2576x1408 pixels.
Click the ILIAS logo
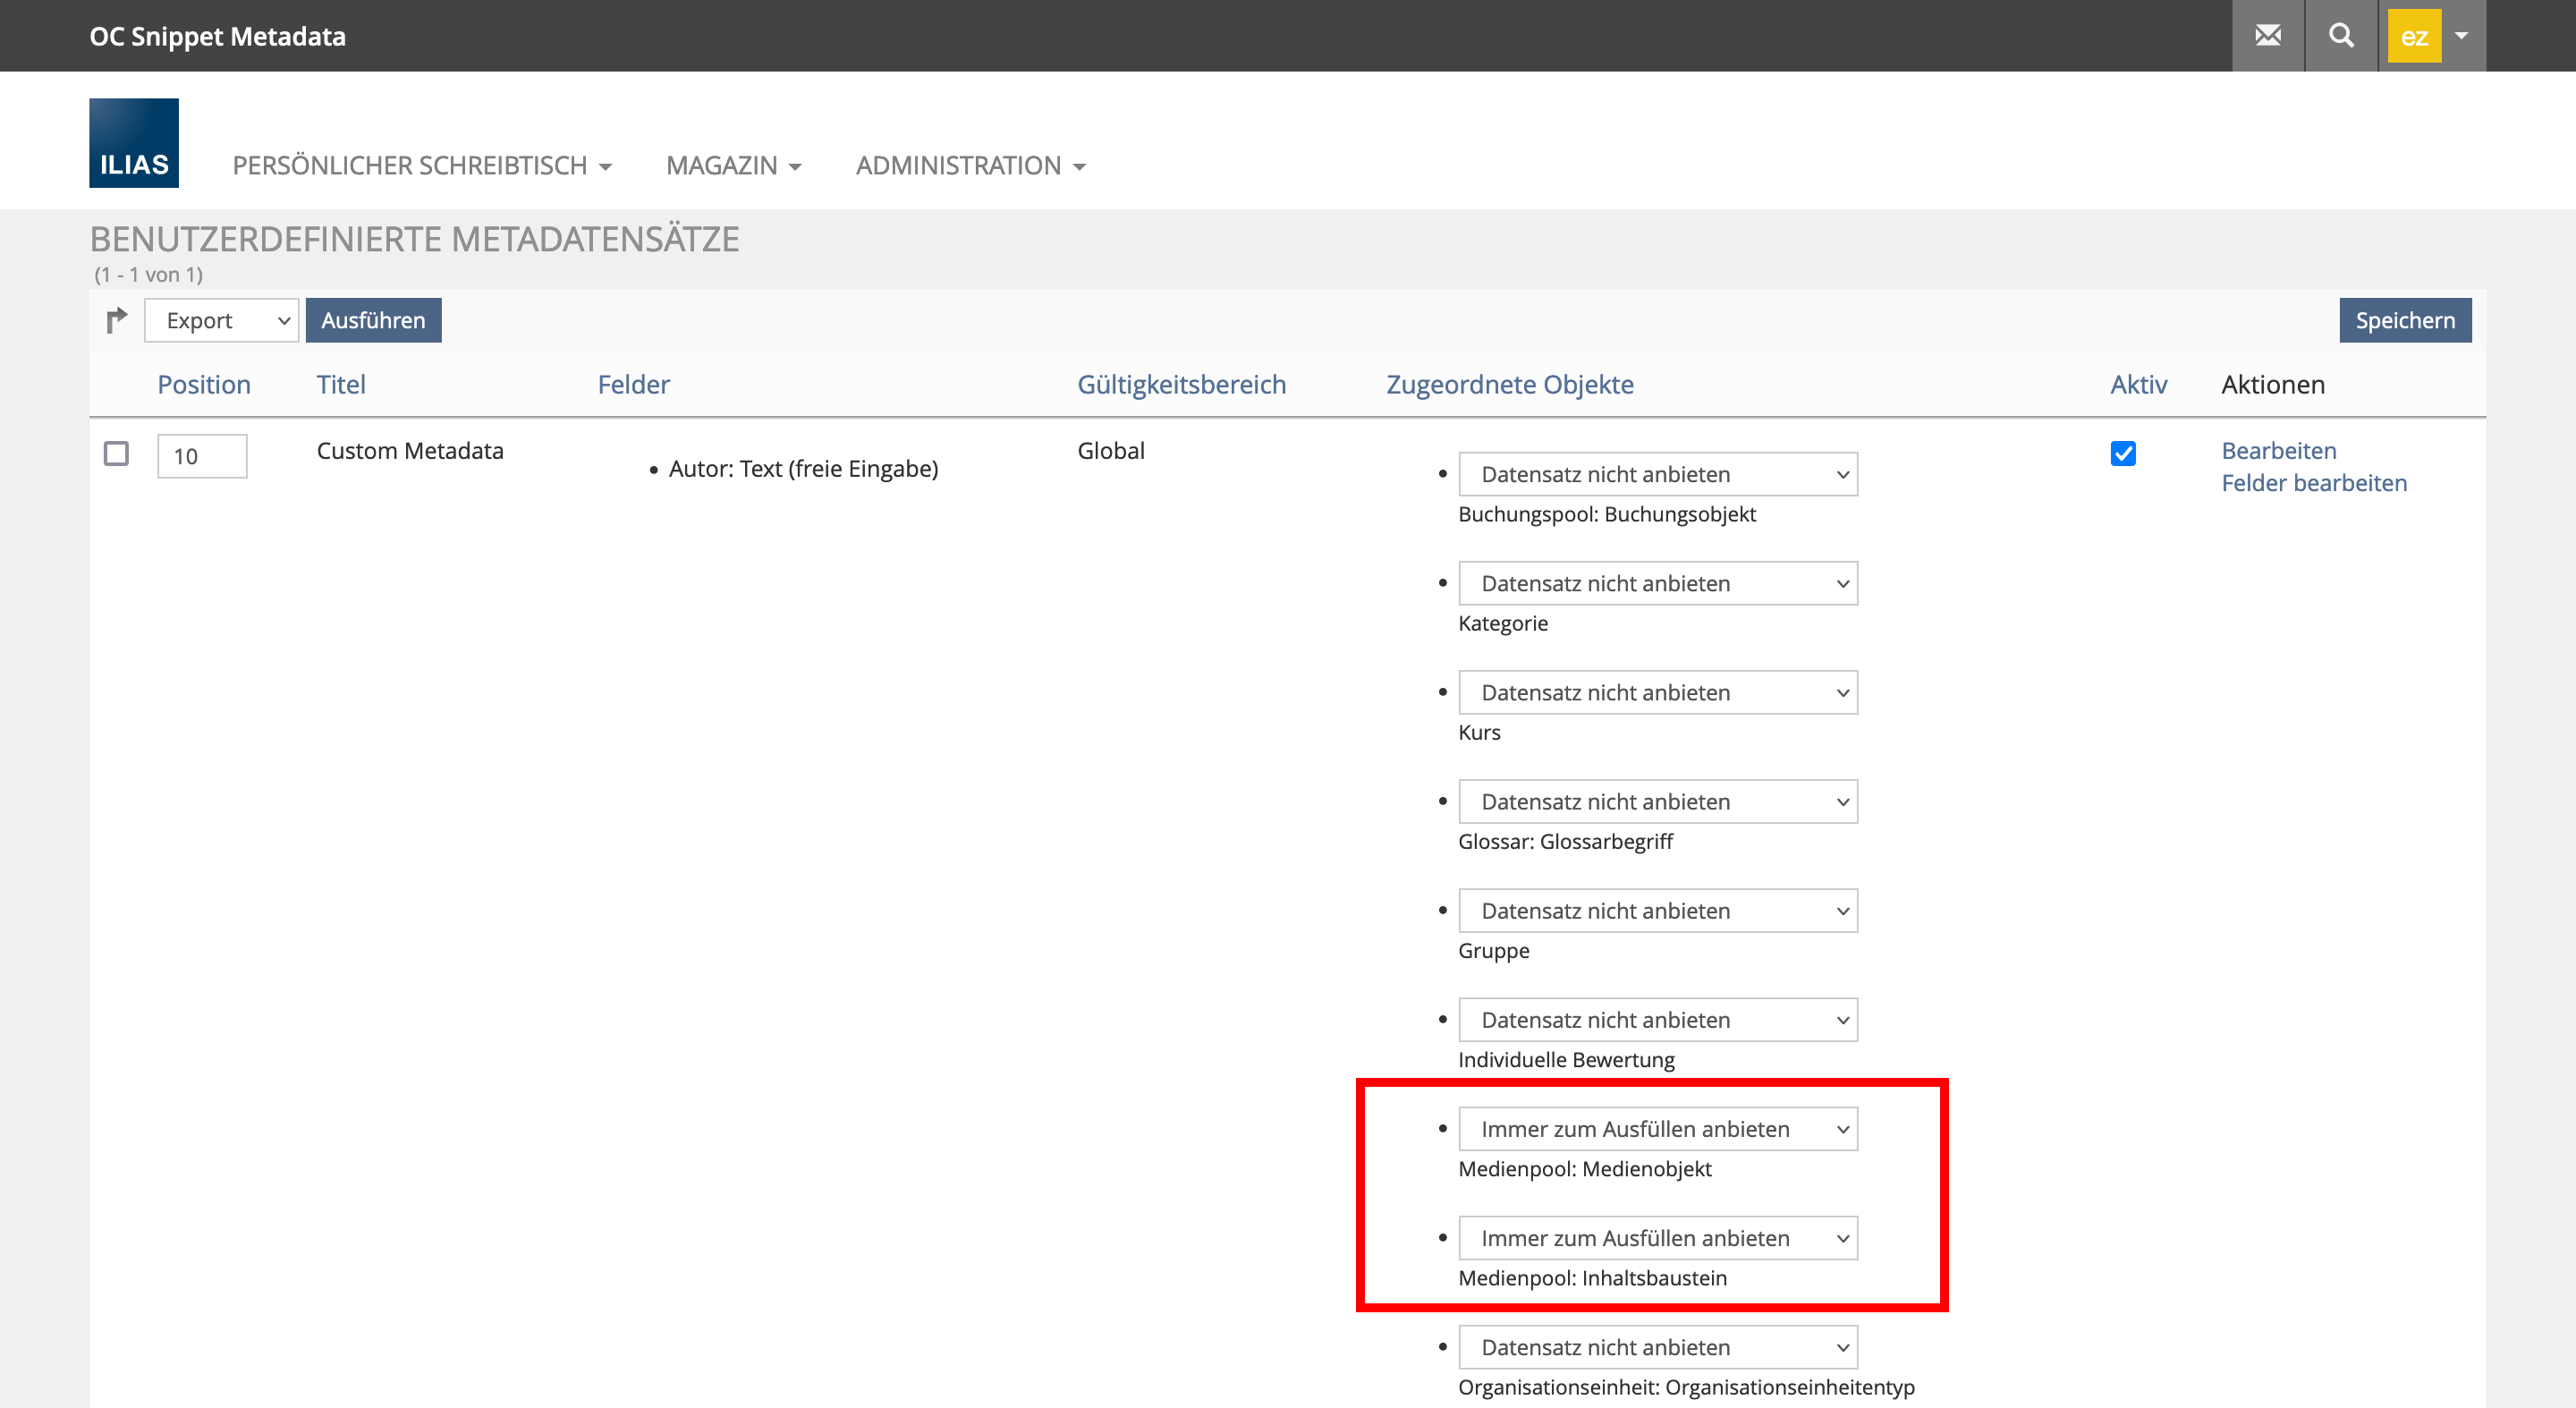pyautogui.click(x=134, y=143)
